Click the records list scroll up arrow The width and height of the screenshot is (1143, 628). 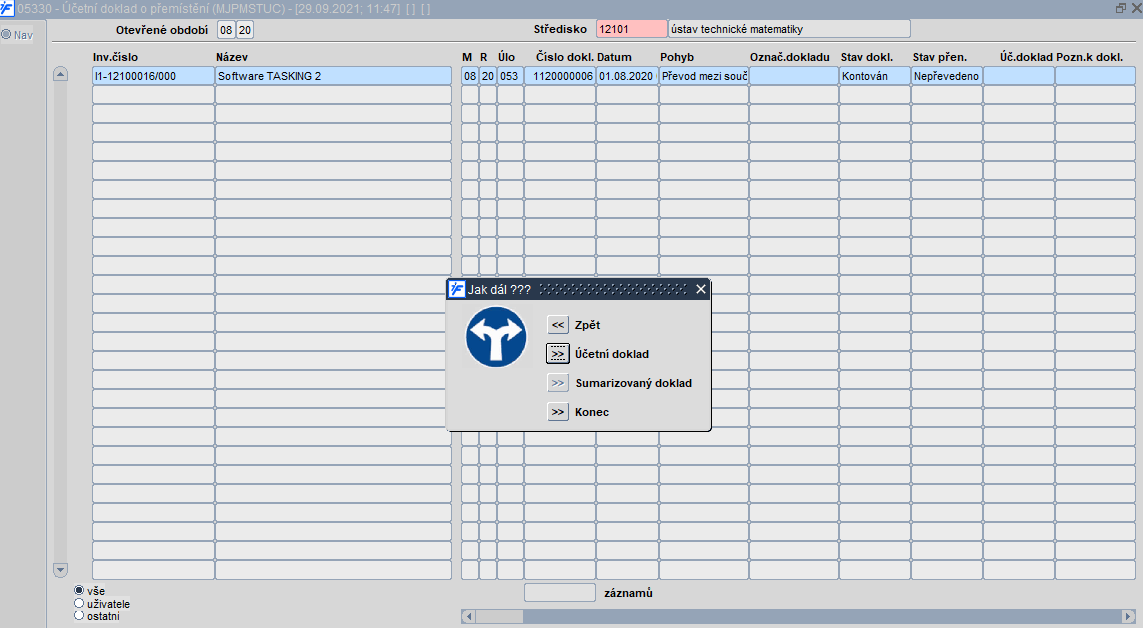(x=61, y=74)
